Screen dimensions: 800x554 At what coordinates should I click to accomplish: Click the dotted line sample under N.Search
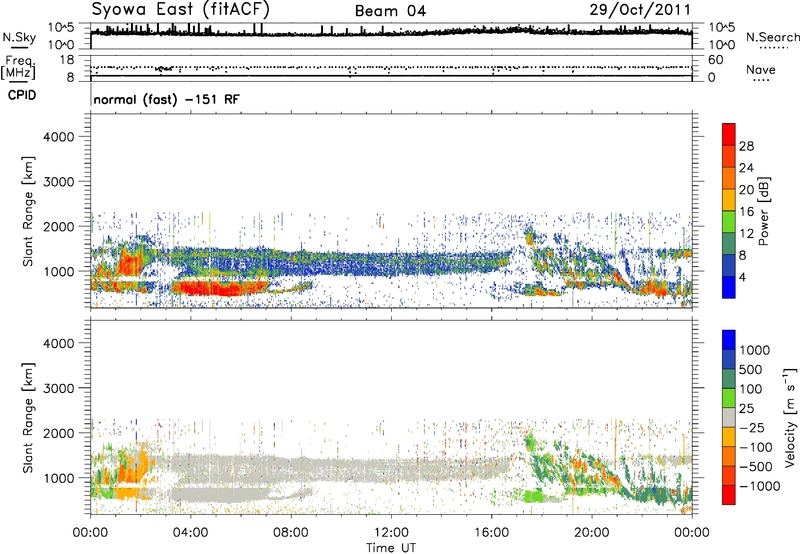[773, 48]
